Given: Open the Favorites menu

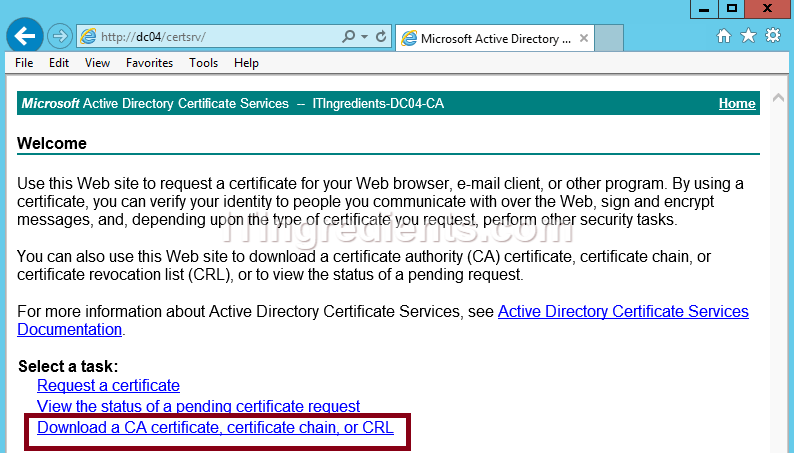Looking at the screenshot, I should click(x=149, y=63).
